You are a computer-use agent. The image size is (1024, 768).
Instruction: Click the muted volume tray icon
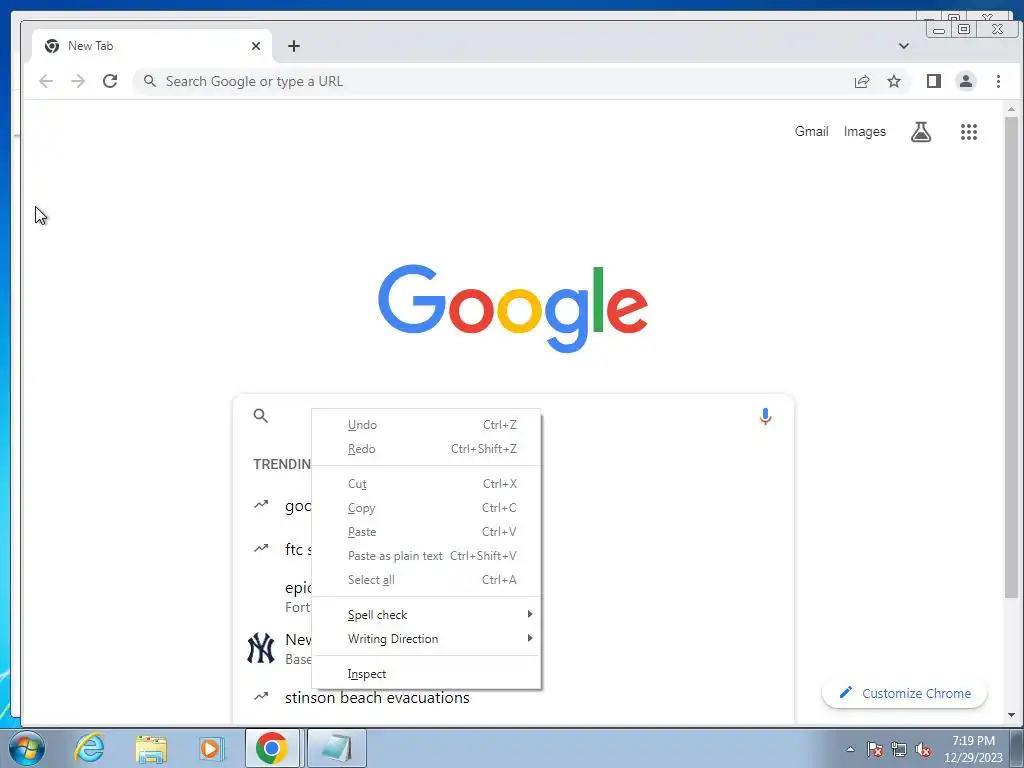click(923, 749)
